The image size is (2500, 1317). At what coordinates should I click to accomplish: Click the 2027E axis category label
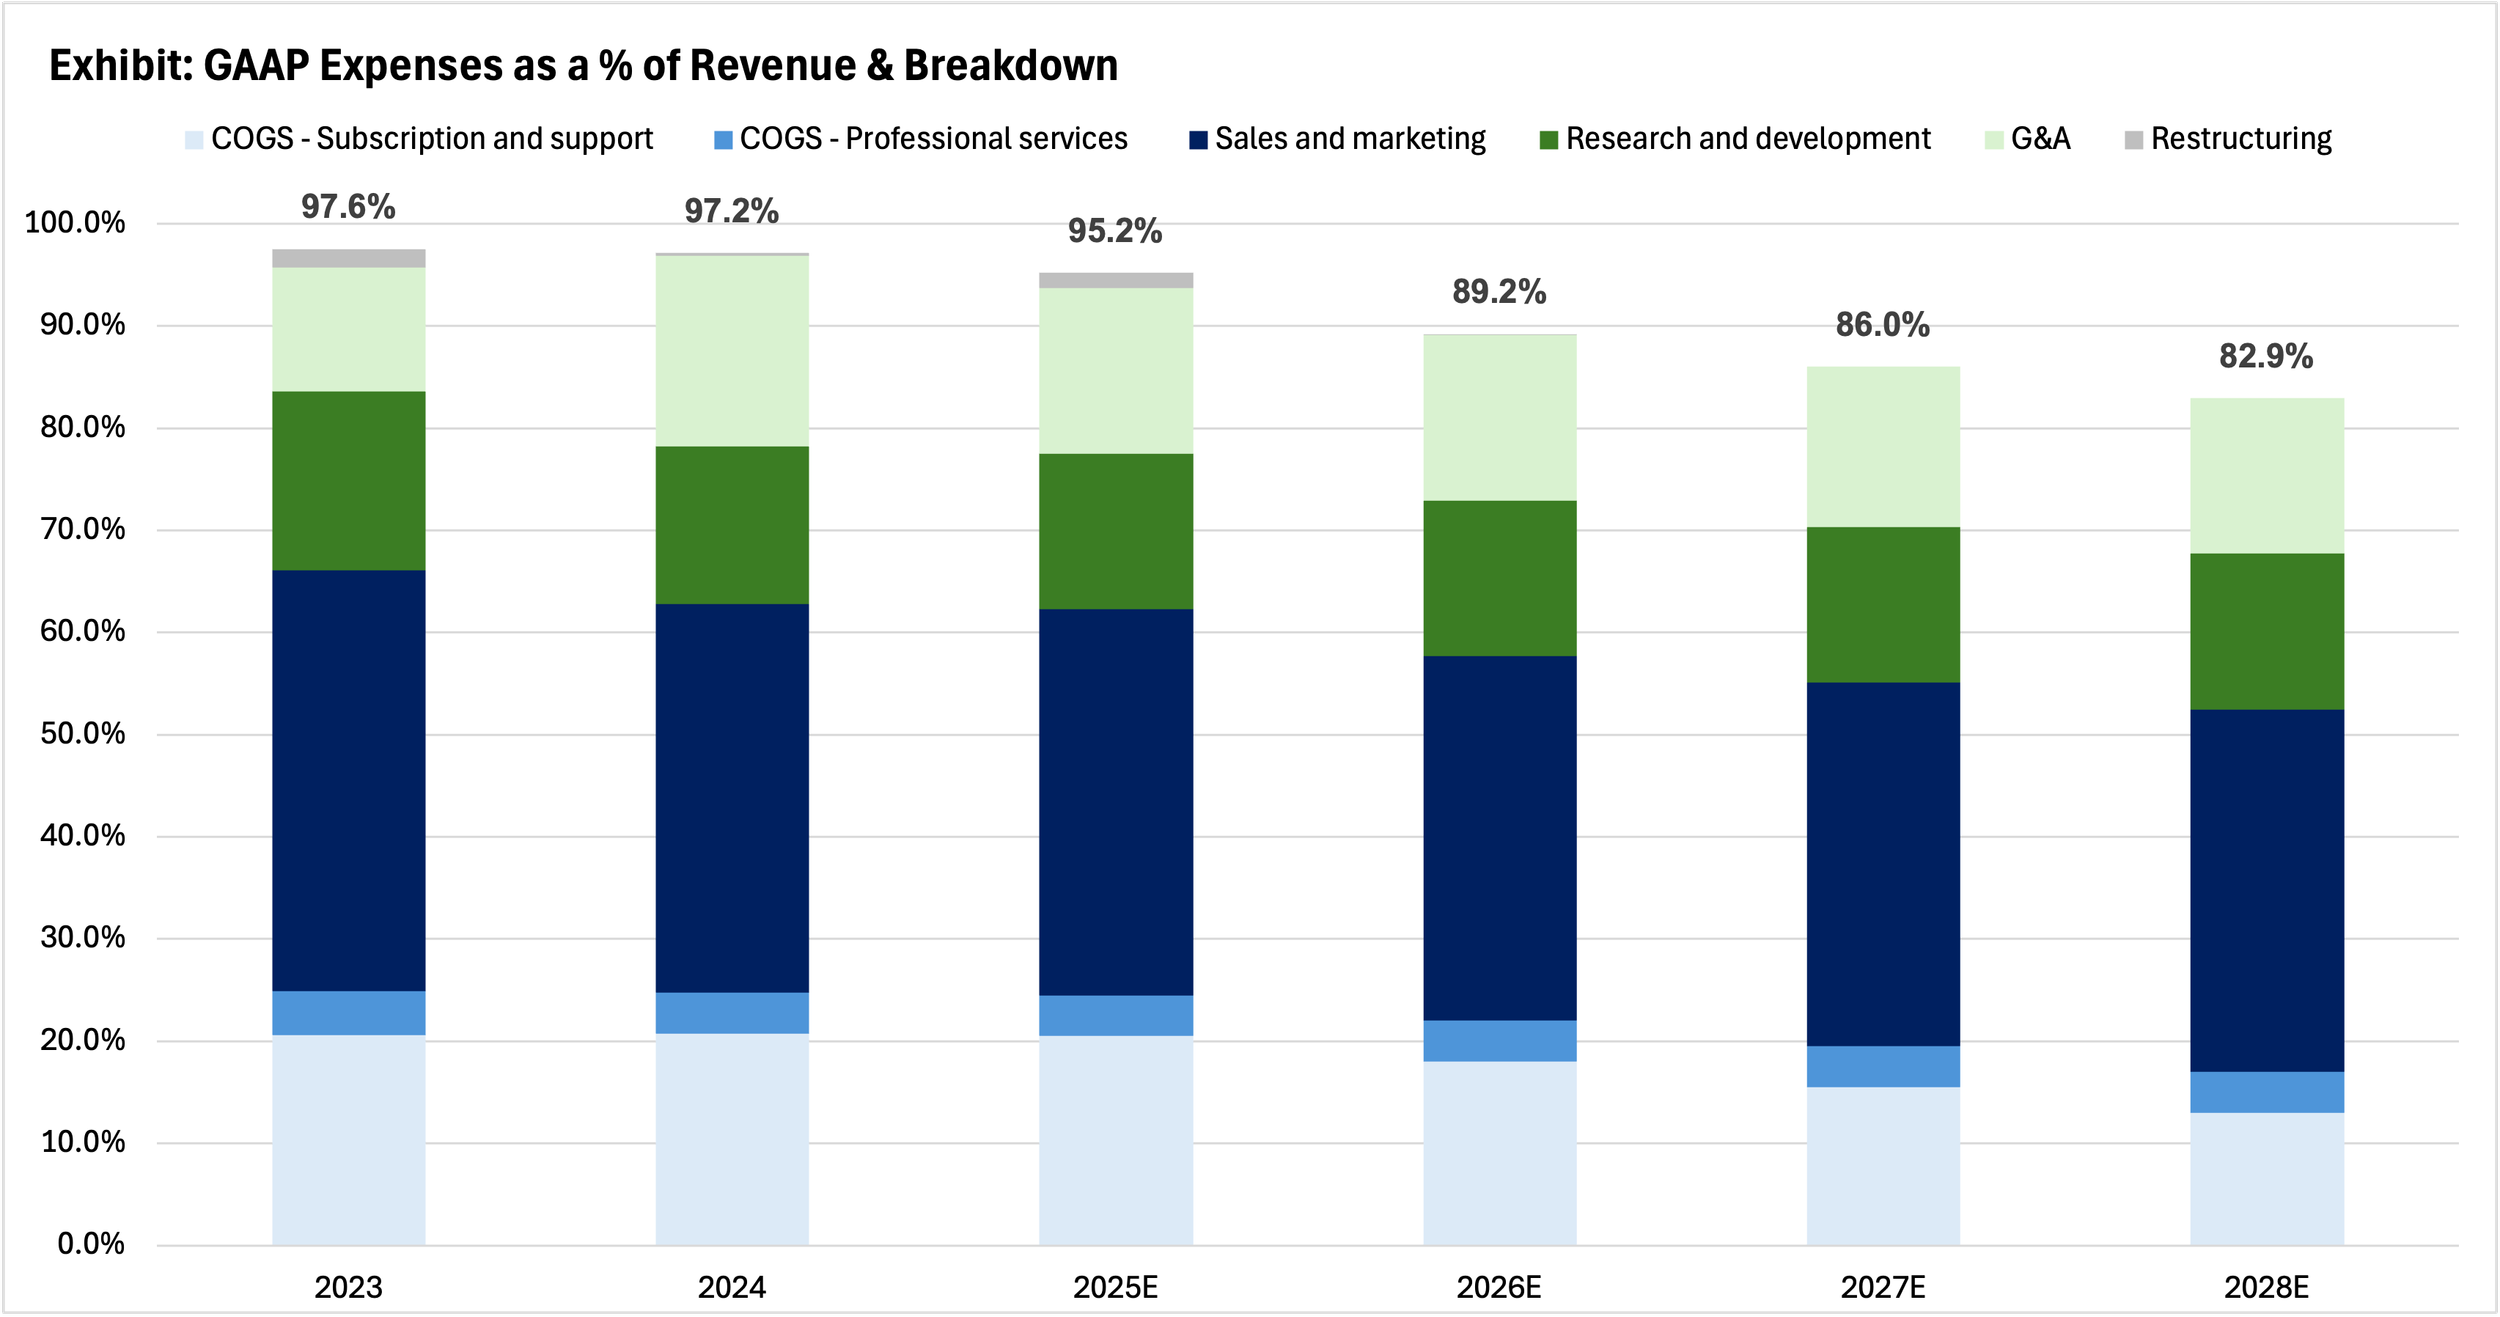pos(1883,1287)
